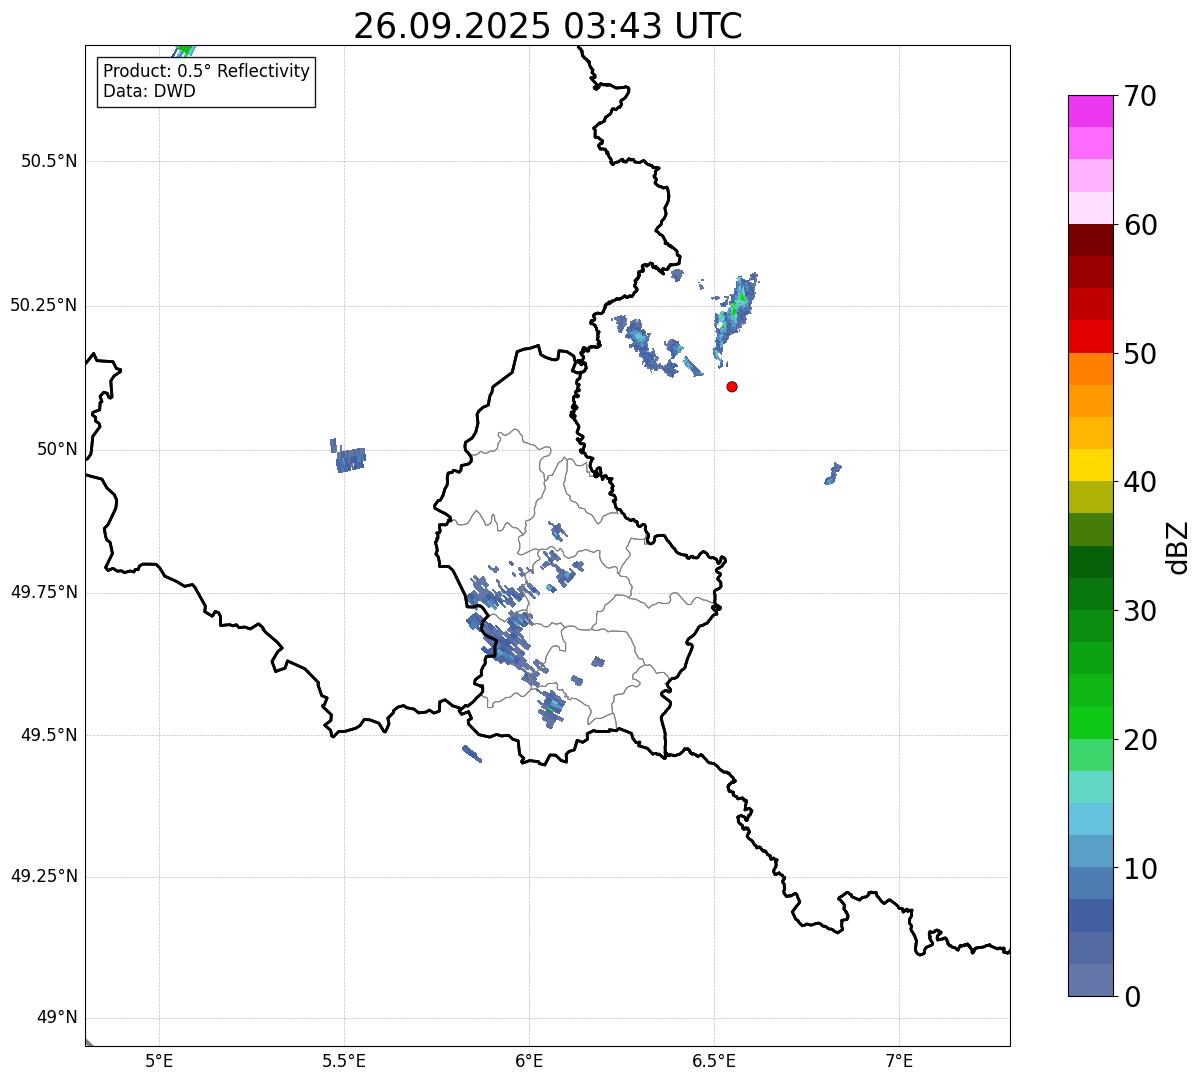
Task: Click the 7°E longitude label
Action: coord(899,1060)
